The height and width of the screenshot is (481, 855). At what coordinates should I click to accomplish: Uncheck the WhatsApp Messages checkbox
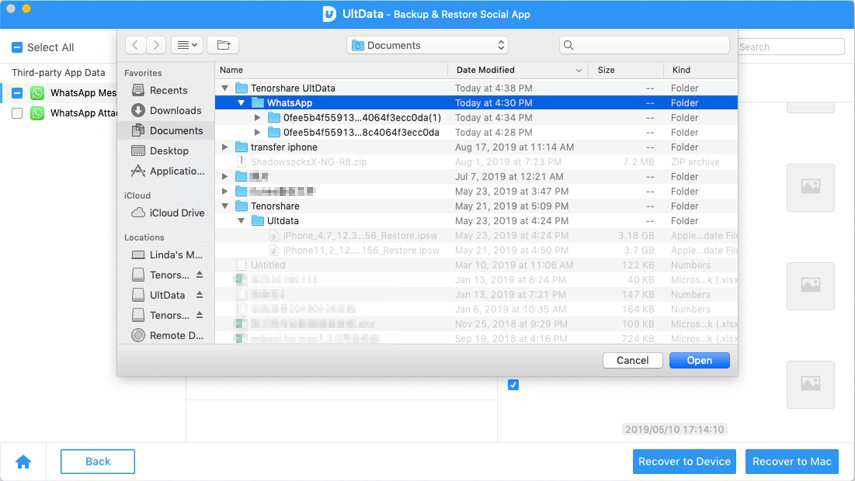pyautogui.click(x=17, y=93)
